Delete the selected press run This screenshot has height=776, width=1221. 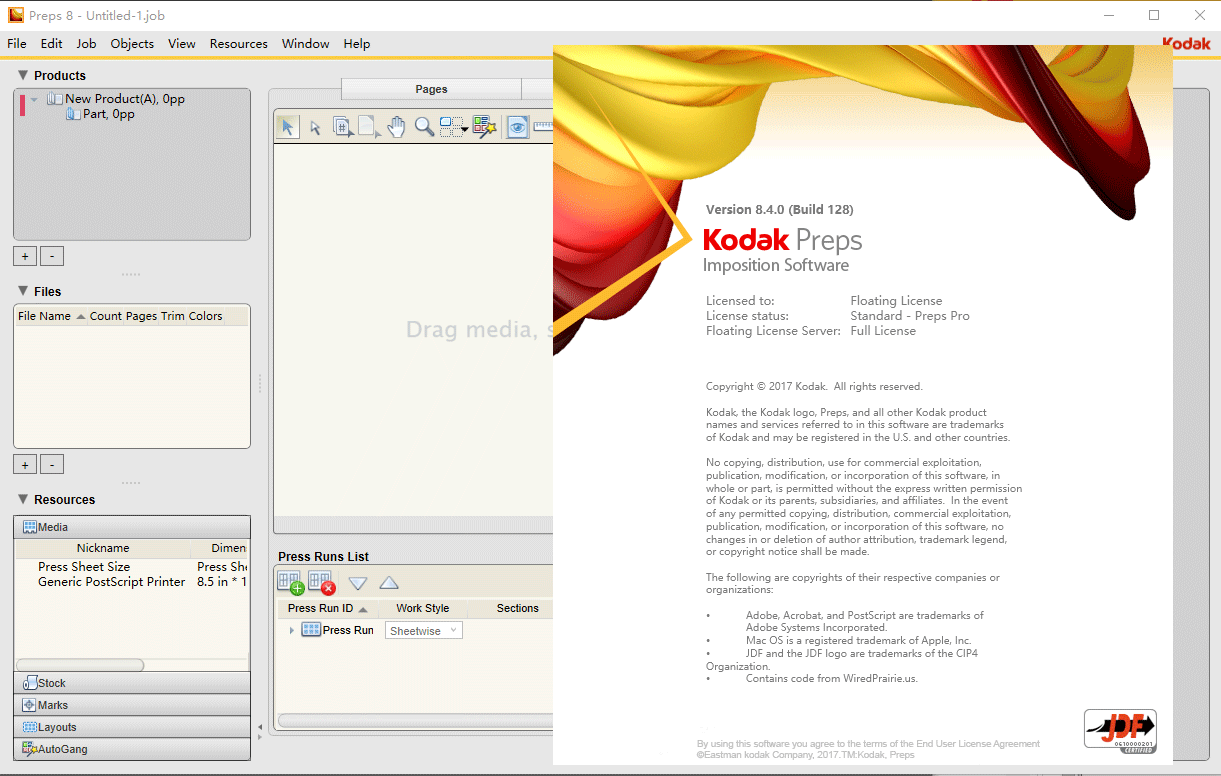click(x=321, y=582)
